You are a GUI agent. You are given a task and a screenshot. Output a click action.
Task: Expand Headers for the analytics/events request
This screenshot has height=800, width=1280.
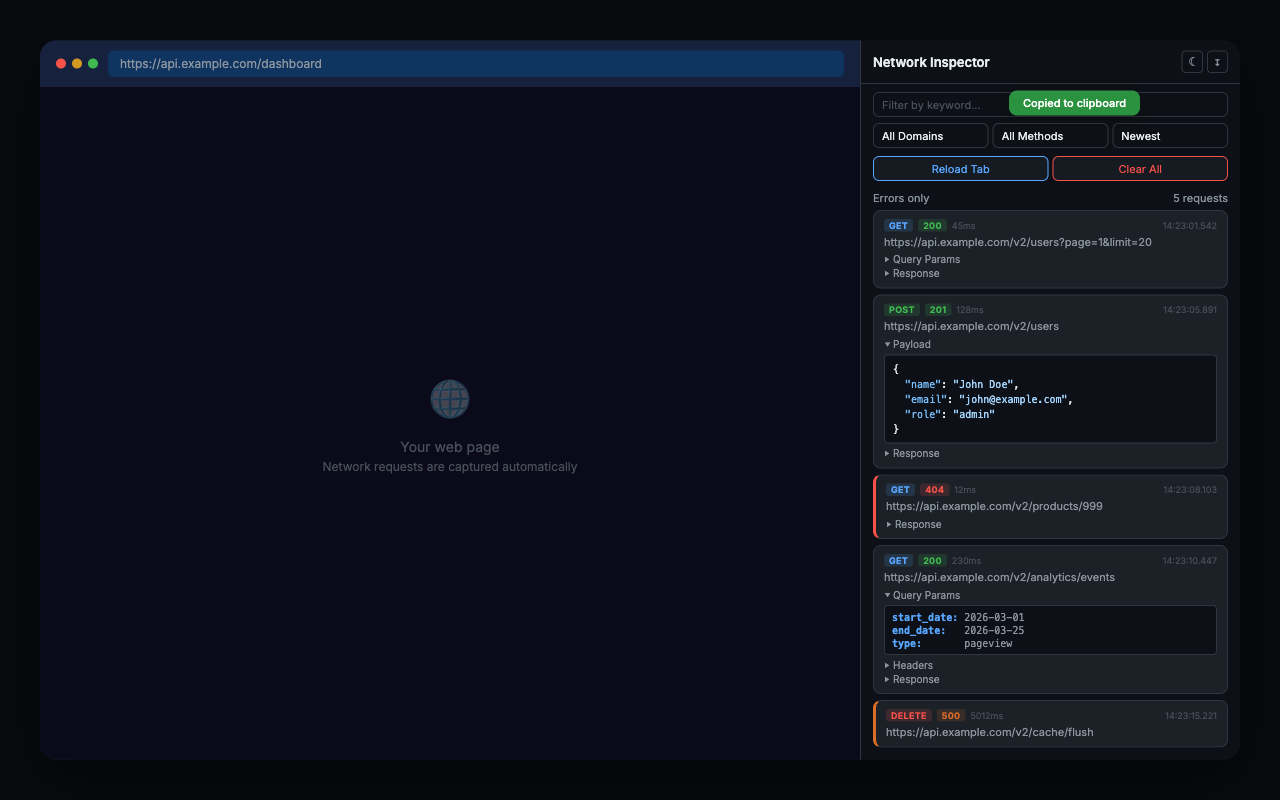click(908, 665)
